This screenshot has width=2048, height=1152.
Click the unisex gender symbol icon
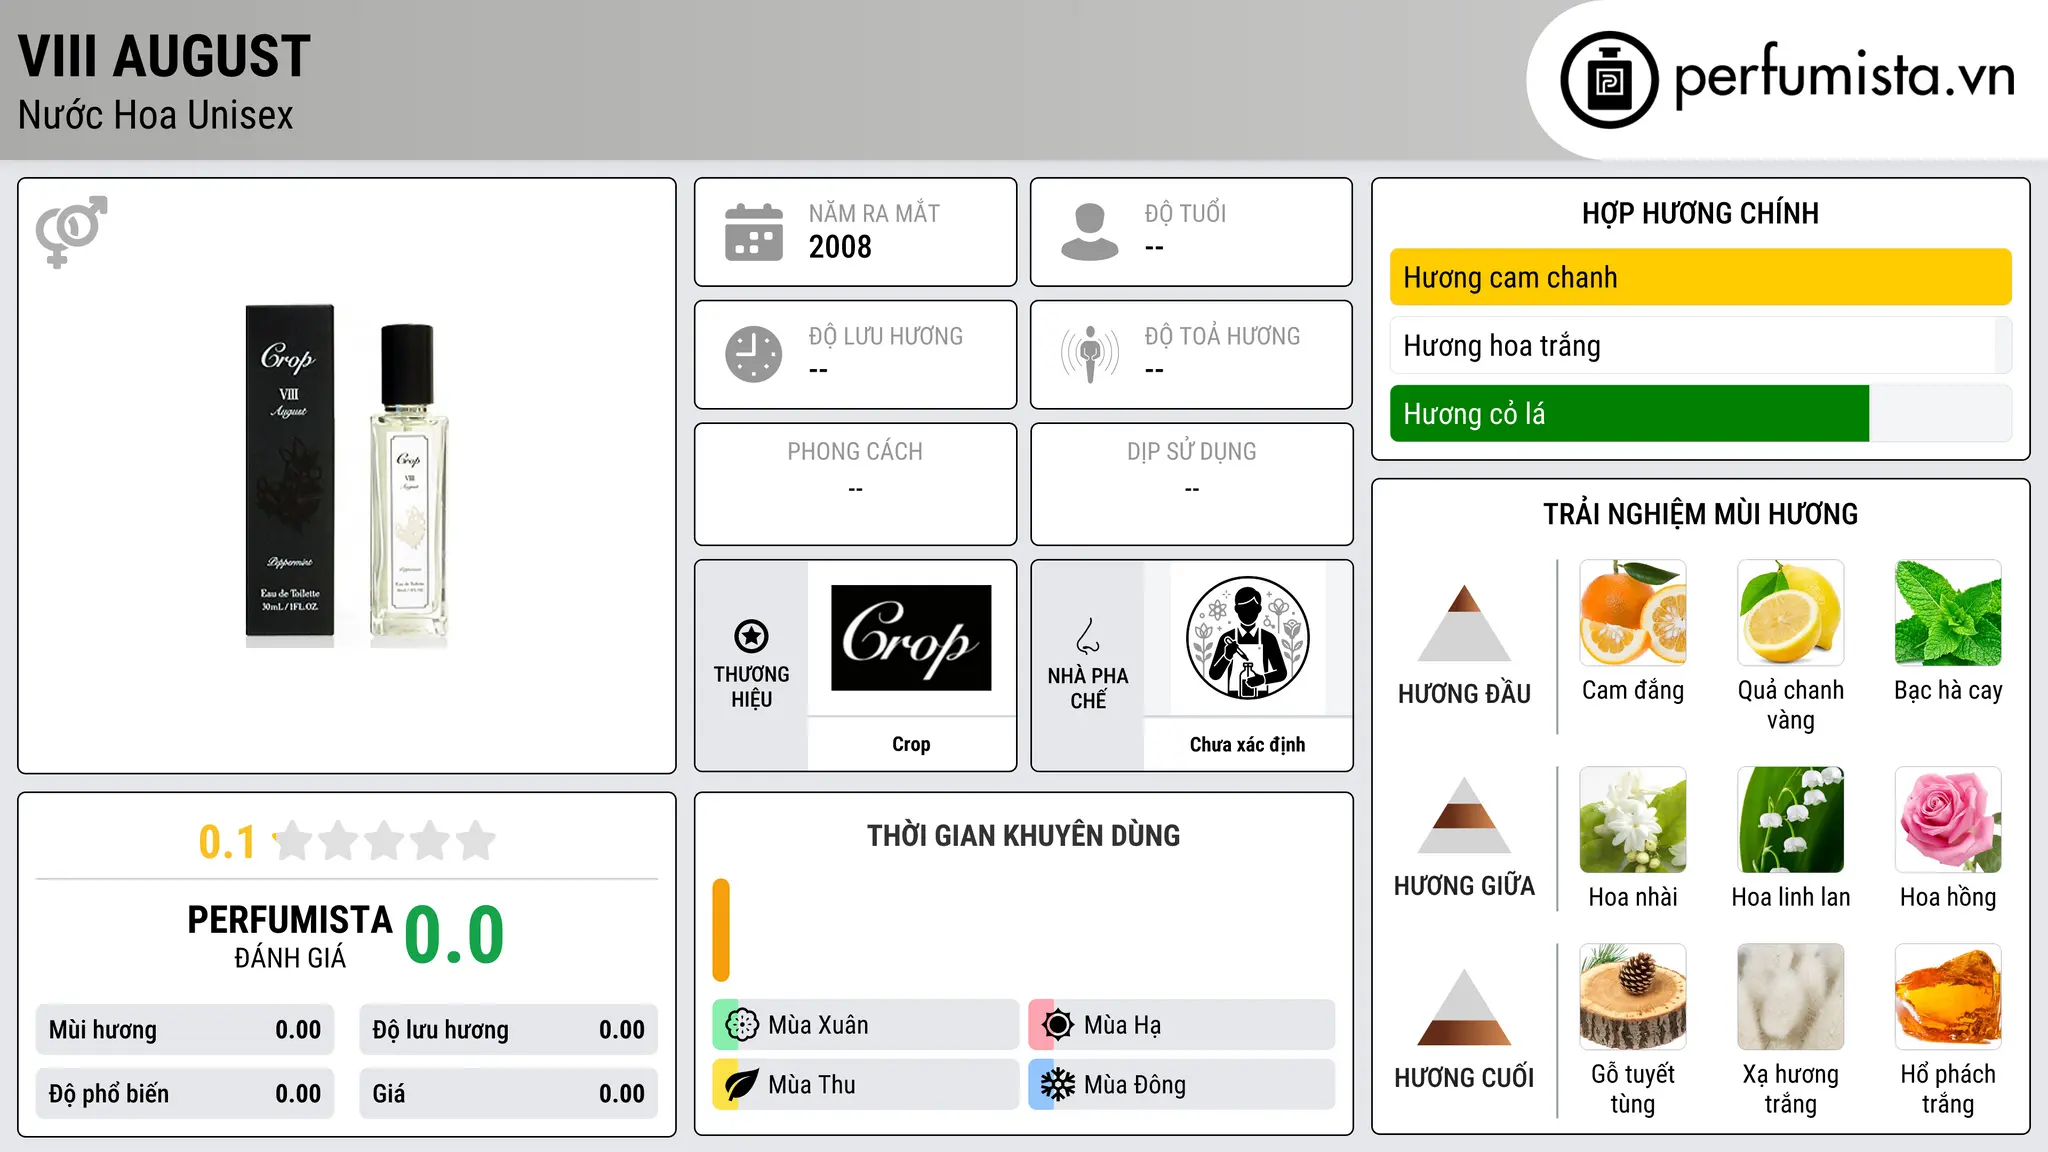click(71, 231)
